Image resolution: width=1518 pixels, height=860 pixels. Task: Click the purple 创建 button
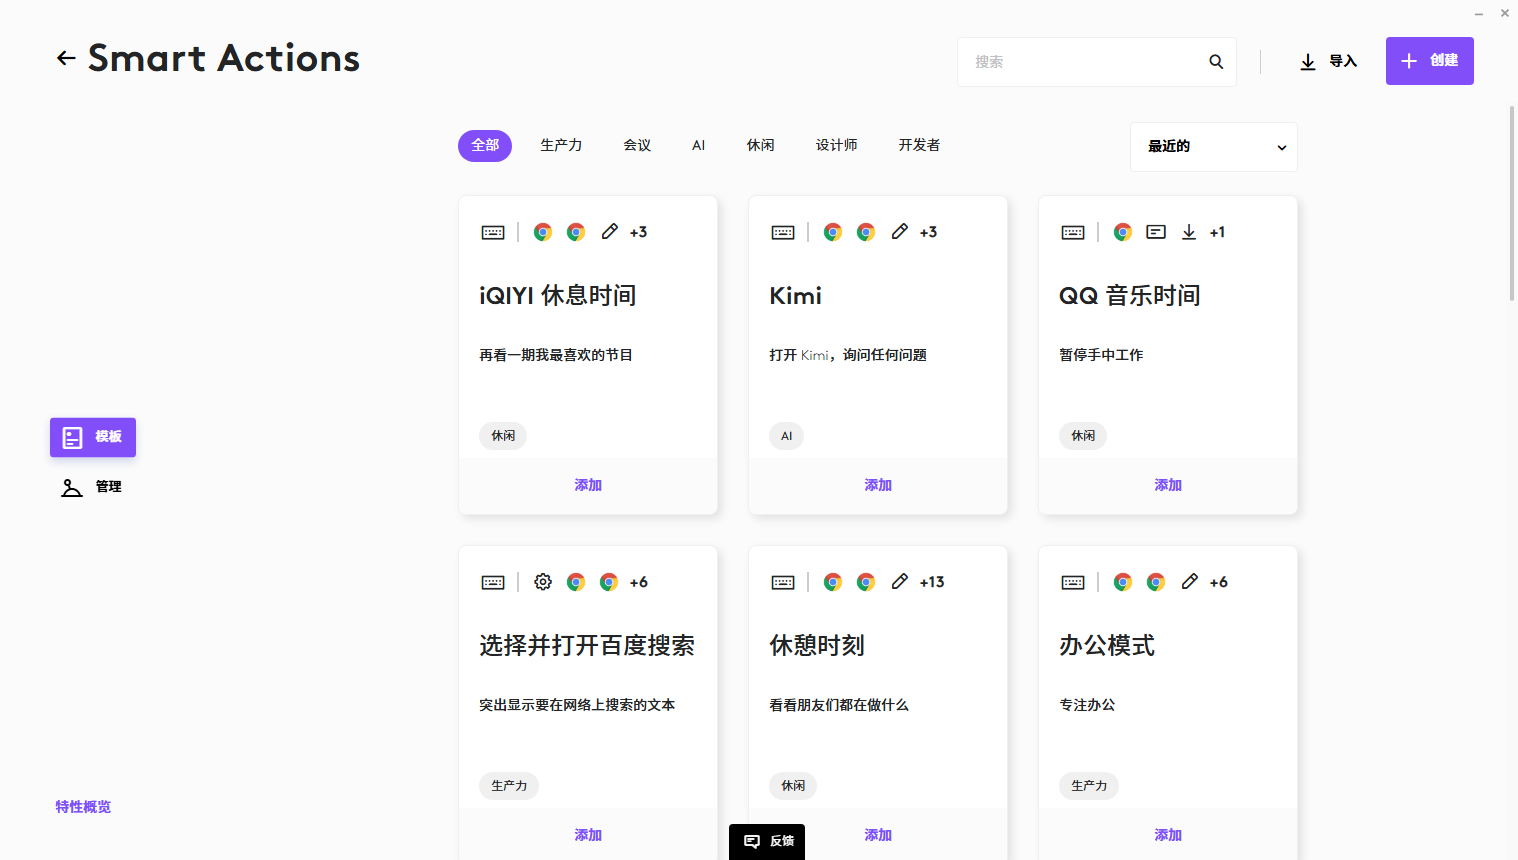pyautogui.click(x=1430, y=61)
